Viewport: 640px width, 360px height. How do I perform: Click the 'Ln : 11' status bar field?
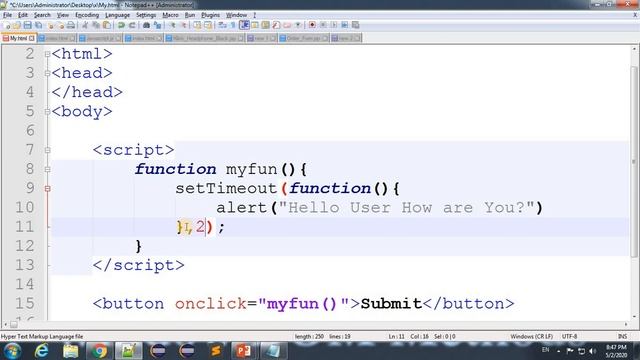click(x=396, y=336)
